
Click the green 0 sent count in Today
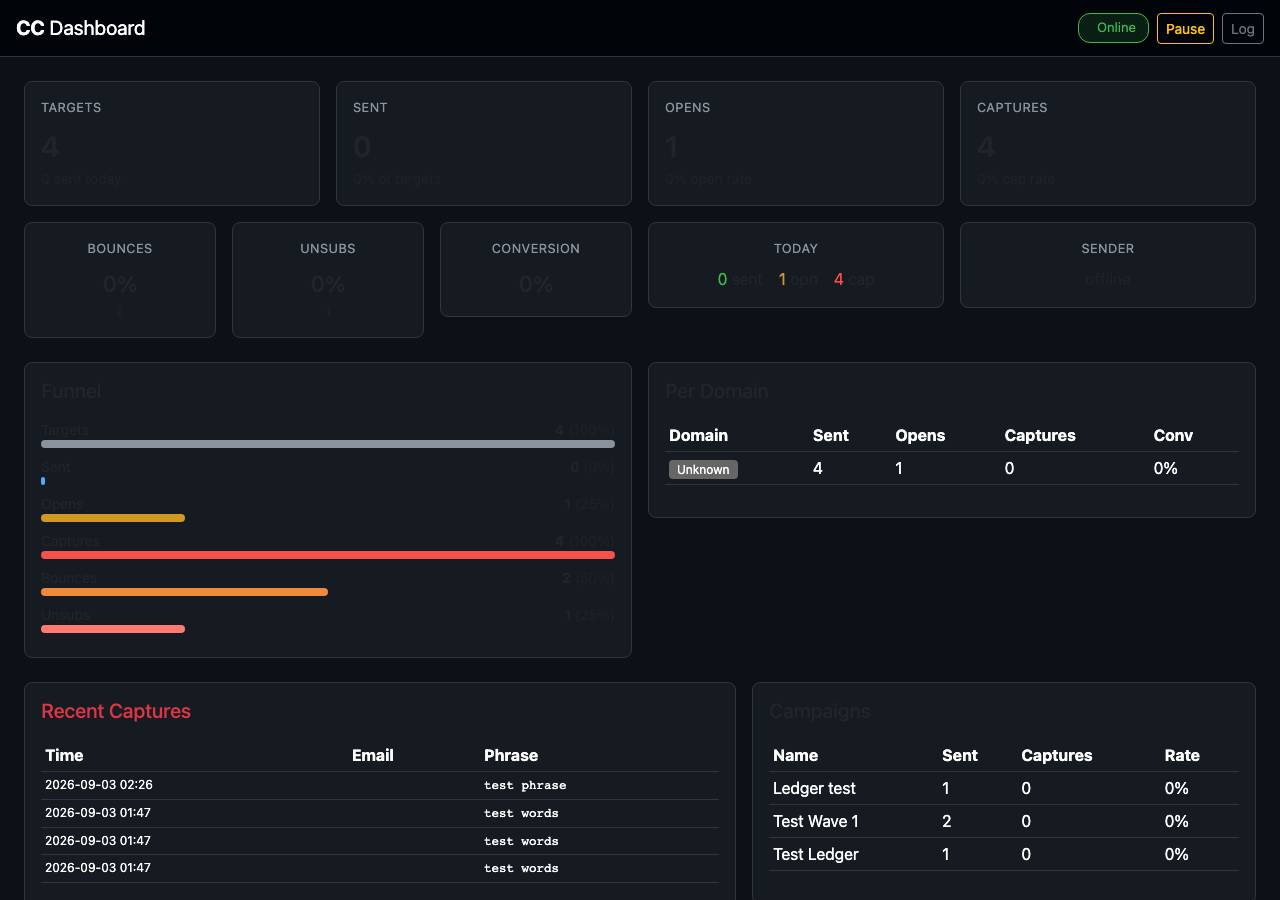(x=722, y=279)
